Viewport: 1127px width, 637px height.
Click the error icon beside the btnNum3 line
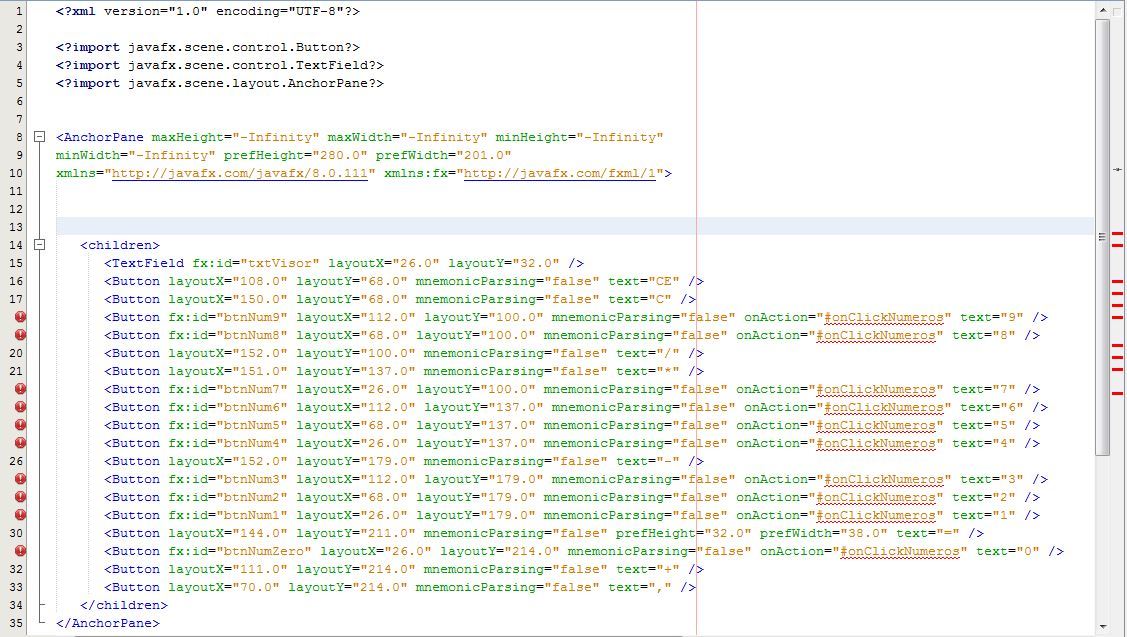(x=20, y=479)
